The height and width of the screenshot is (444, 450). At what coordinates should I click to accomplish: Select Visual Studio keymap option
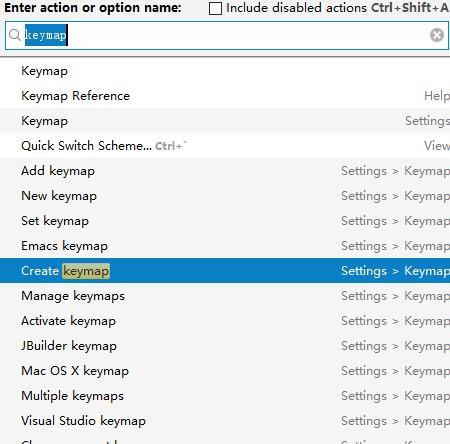[x=225, y=421]
